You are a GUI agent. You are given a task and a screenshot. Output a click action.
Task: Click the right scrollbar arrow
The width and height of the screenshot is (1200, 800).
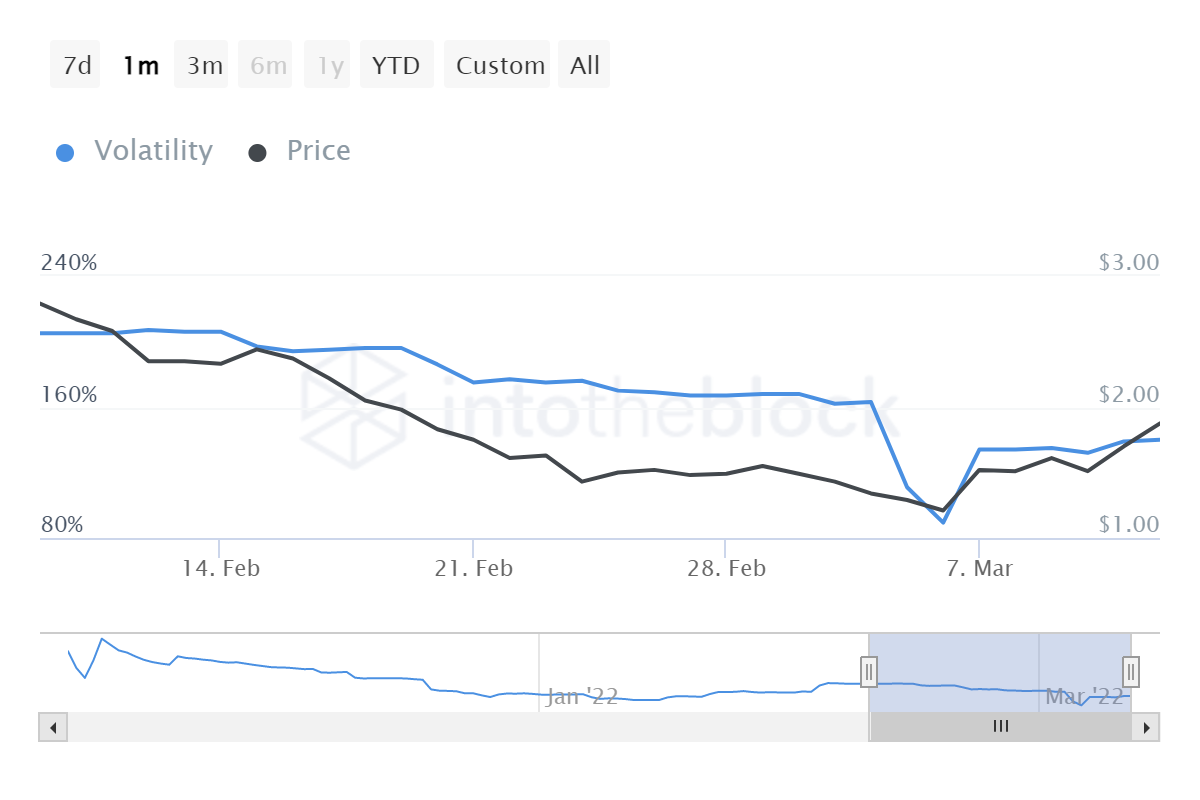coord(1146,726)
